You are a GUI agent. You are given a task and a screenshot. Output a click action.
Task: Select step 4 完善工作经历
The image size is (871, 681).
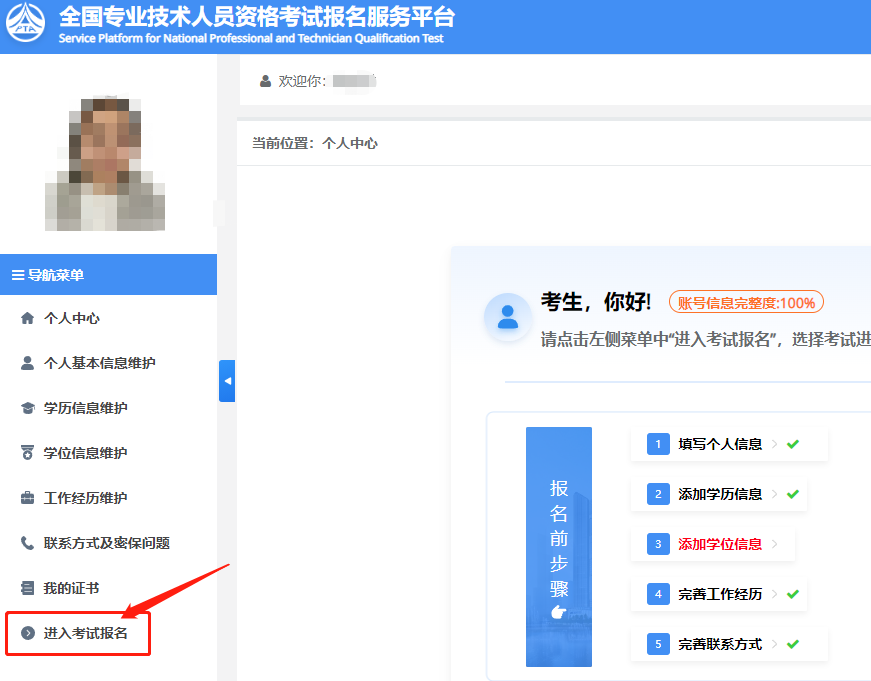(719, 594)
